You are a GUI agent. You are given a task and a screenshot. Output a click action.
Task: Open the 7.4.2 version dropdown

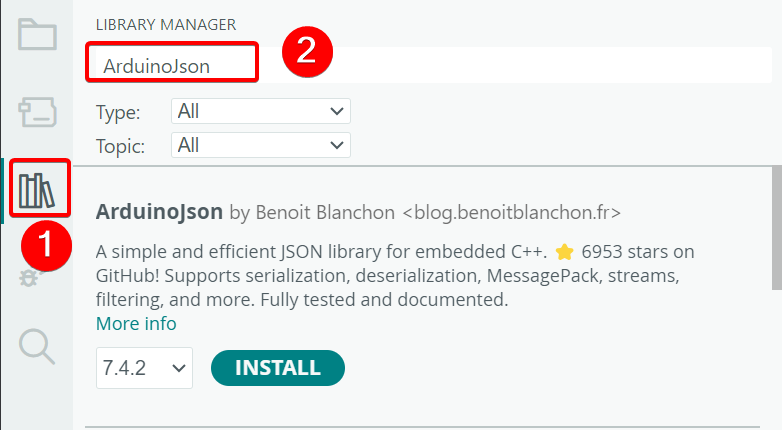144,368
